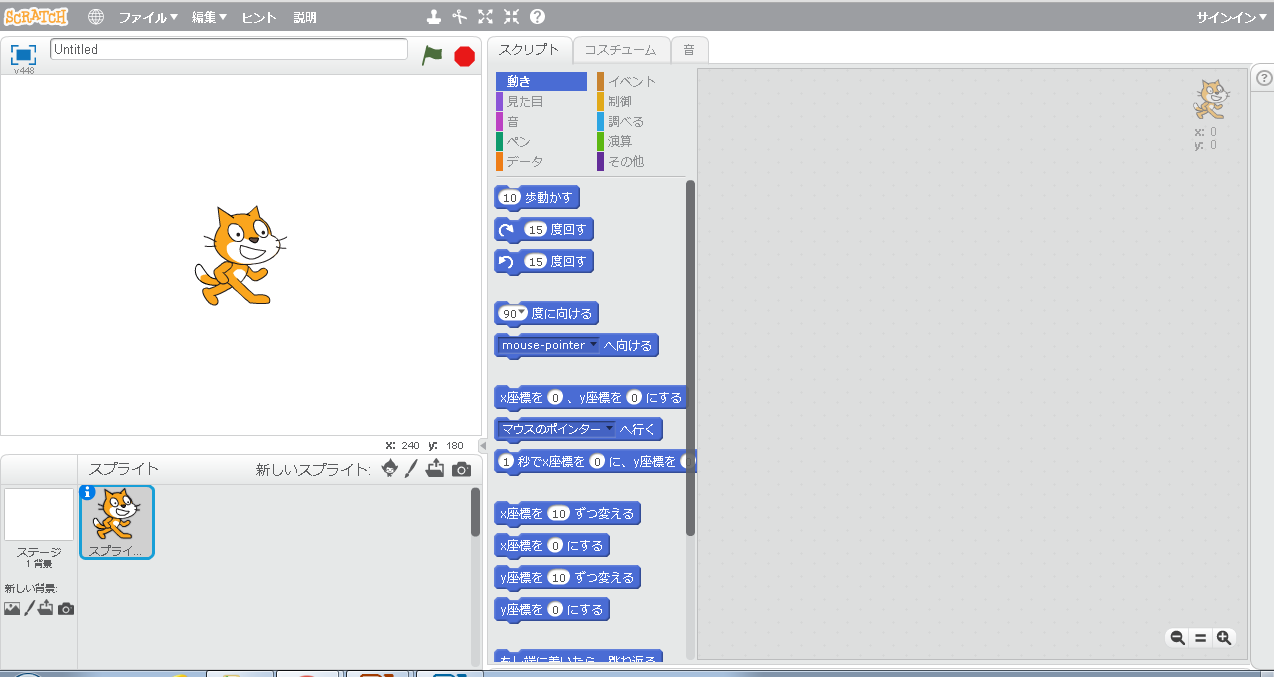Upload sprite from file

coord(435,469)
